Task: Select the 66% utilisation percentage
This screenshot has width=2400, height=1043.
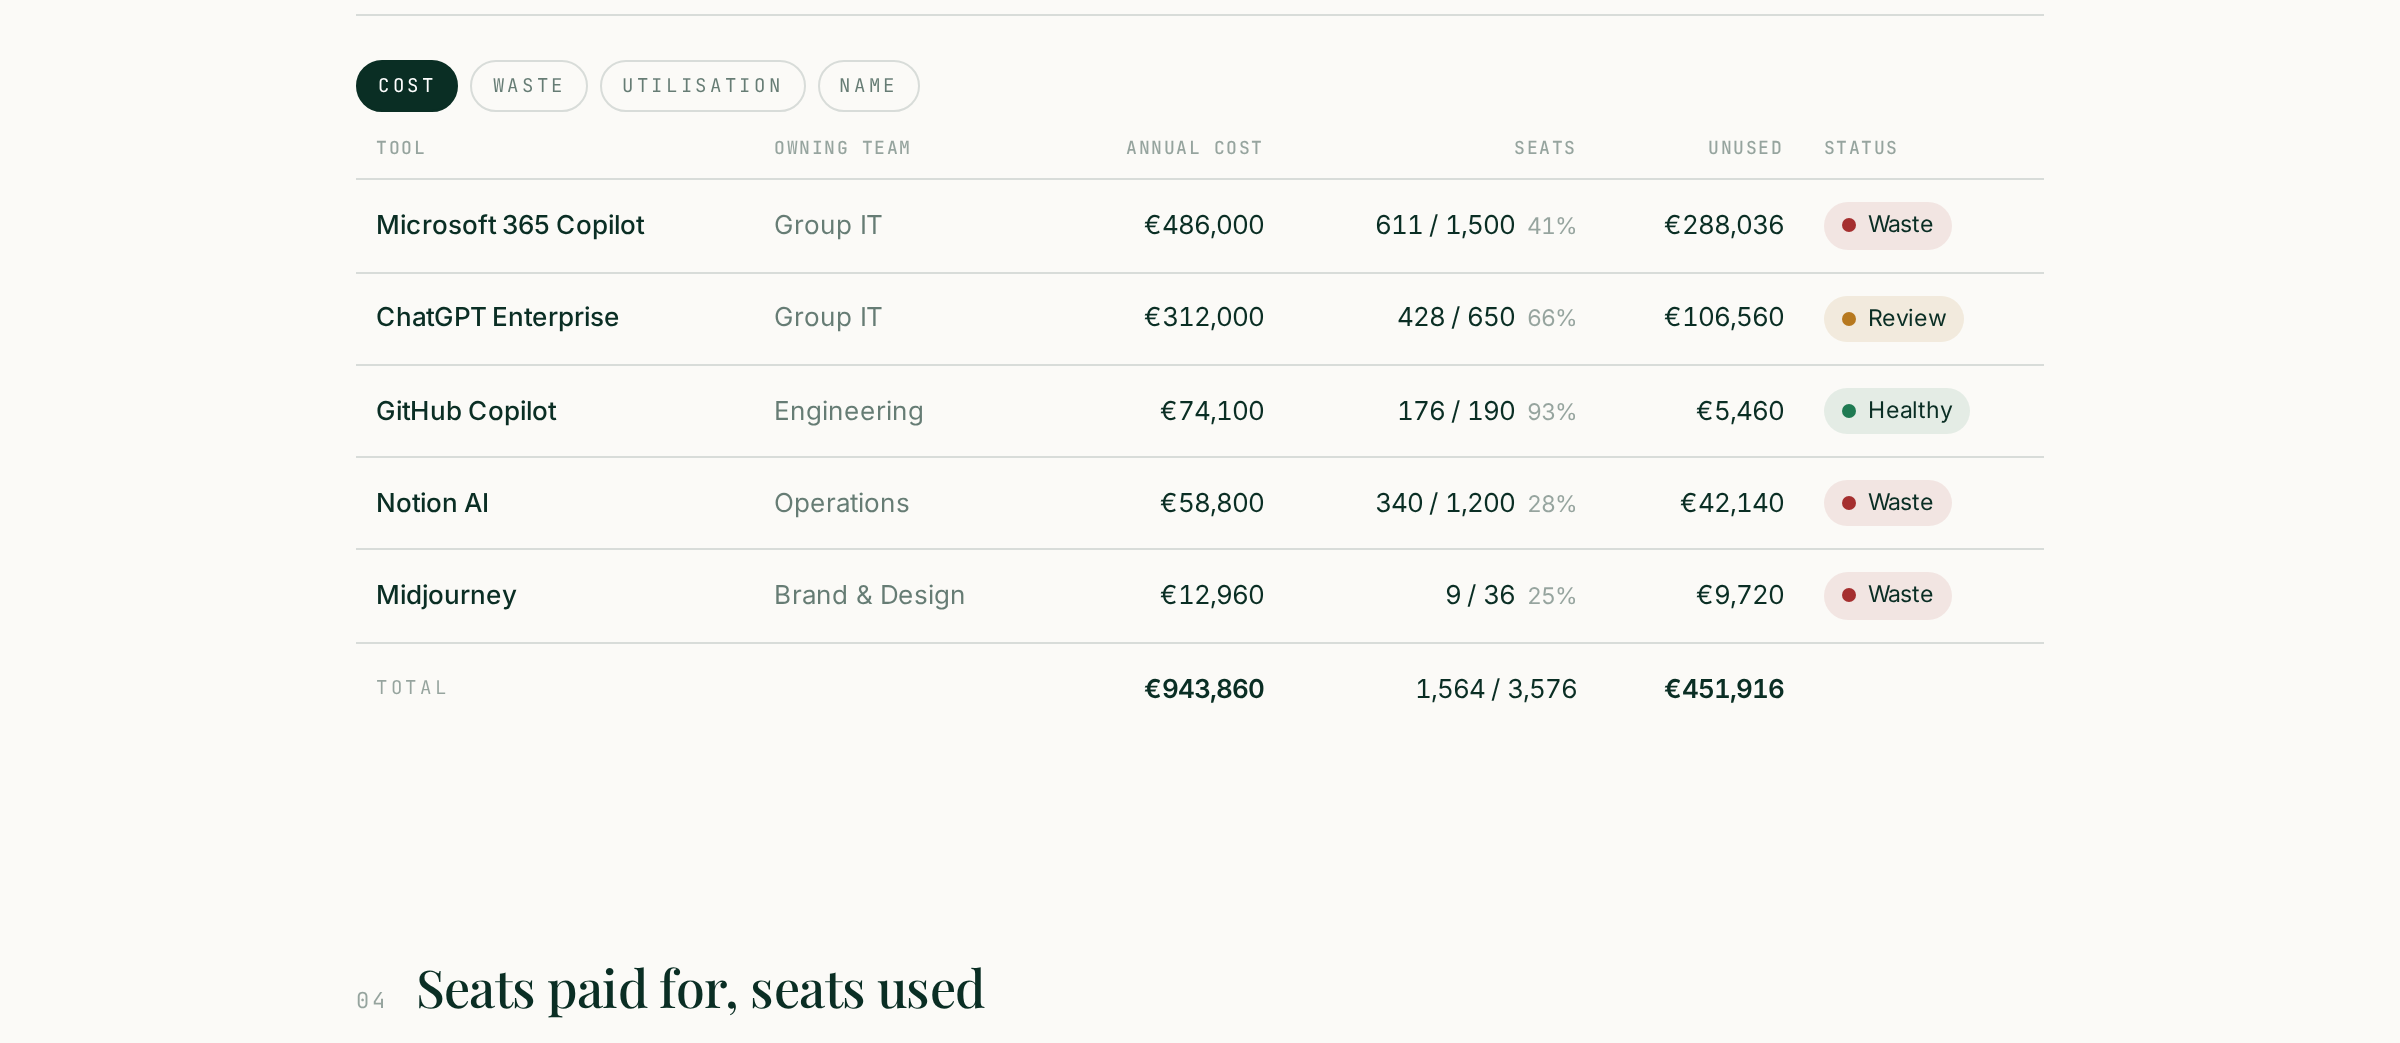Action: click(x=1552, y=318)
